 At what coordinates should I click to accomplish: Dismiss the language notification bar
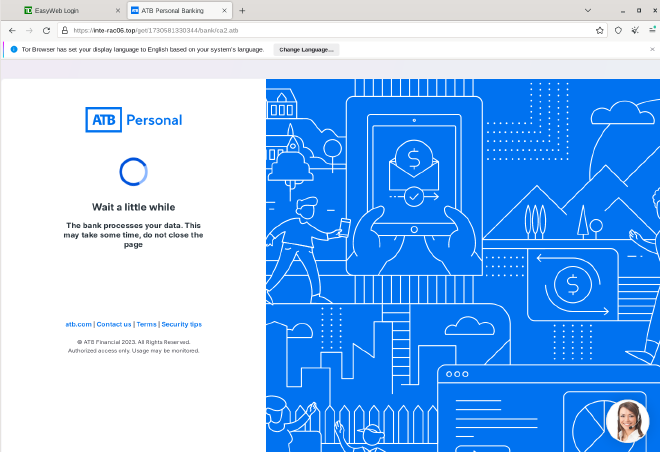(x=652, y=49)
